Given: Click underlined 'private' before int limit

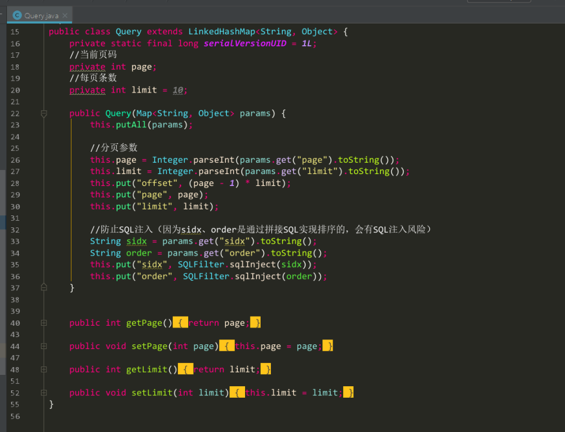Looking at the screenshot, I should (87, 90).
